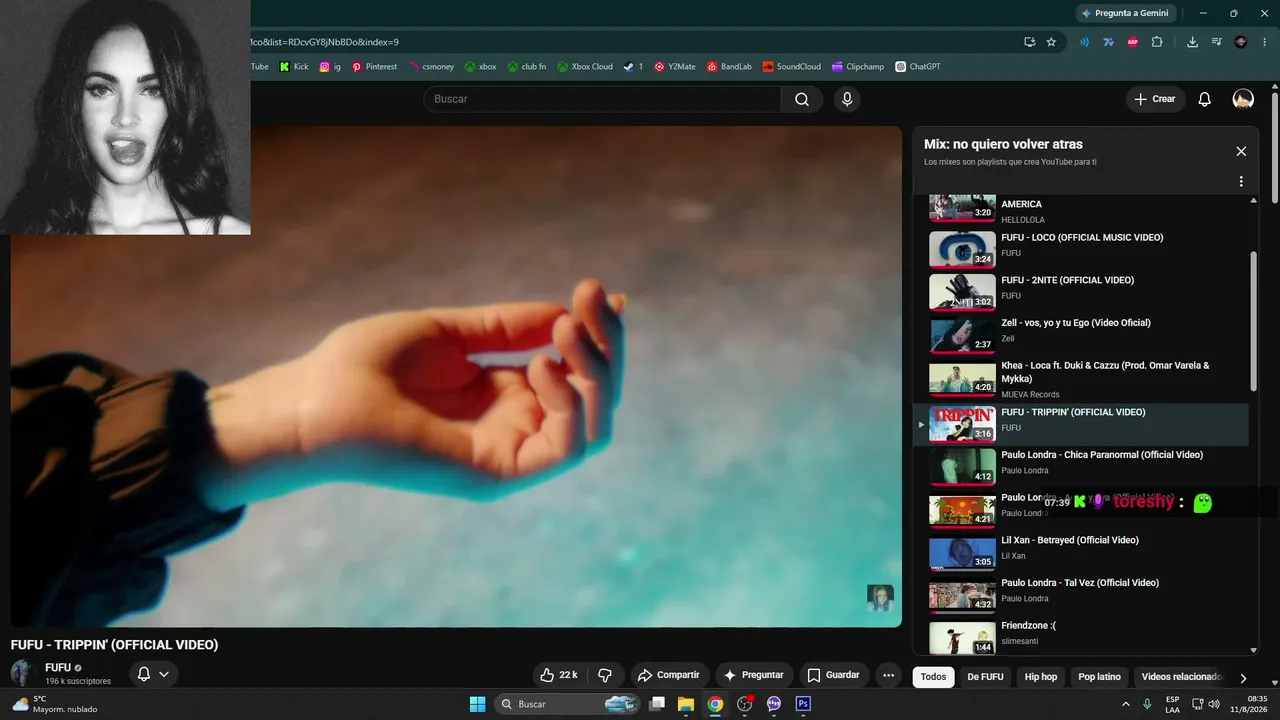
Task: Open subscription notification bell dropdown for FUFU
Action: [153, 674]
